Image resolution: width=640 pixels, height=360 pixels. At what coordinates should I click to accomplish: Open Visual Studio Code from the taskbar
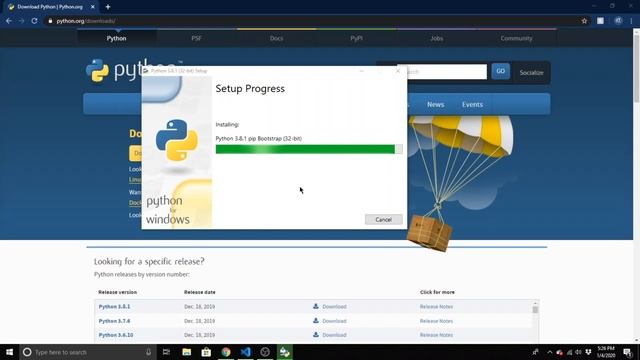[245, 352]
